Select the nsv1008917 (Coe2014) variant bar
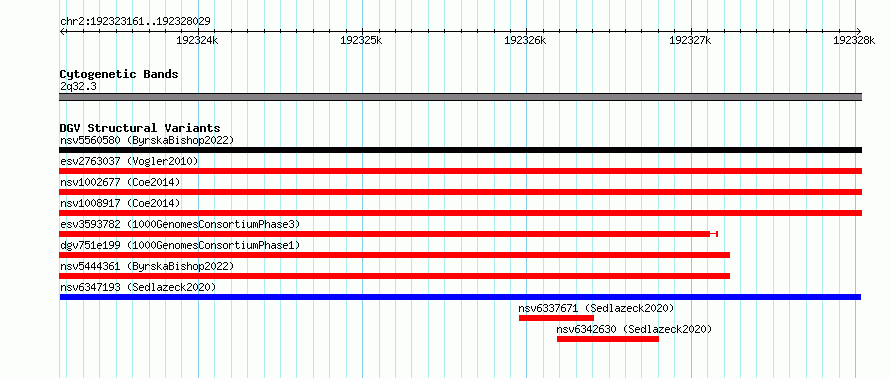 pyautogui.click(x=460, y=213)
